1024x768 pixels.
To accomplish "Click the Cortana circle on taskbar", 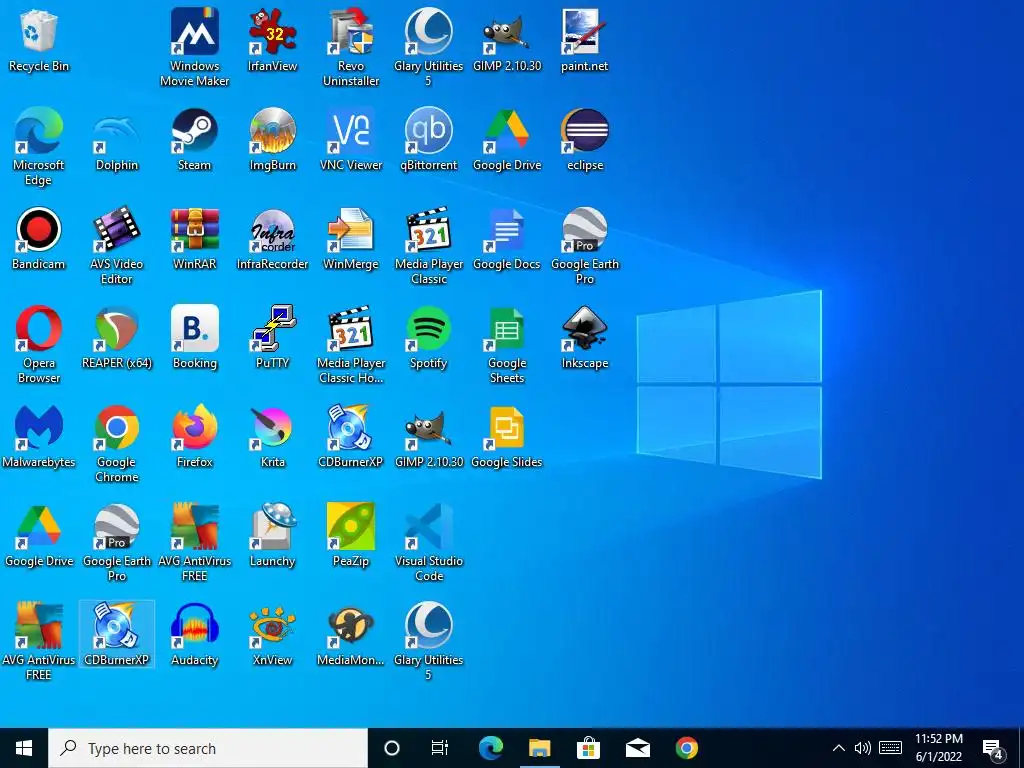I will pyautogui.click(x=392, y=748).
